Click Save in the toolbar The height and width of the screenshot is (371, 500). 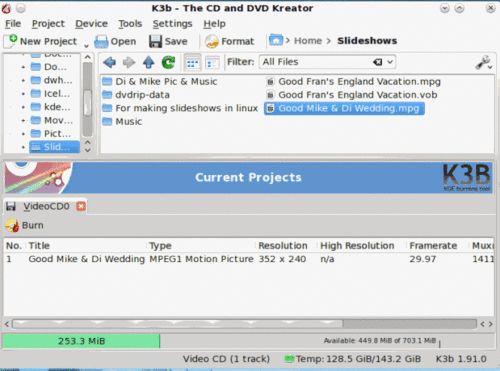(x=168, y=41)
